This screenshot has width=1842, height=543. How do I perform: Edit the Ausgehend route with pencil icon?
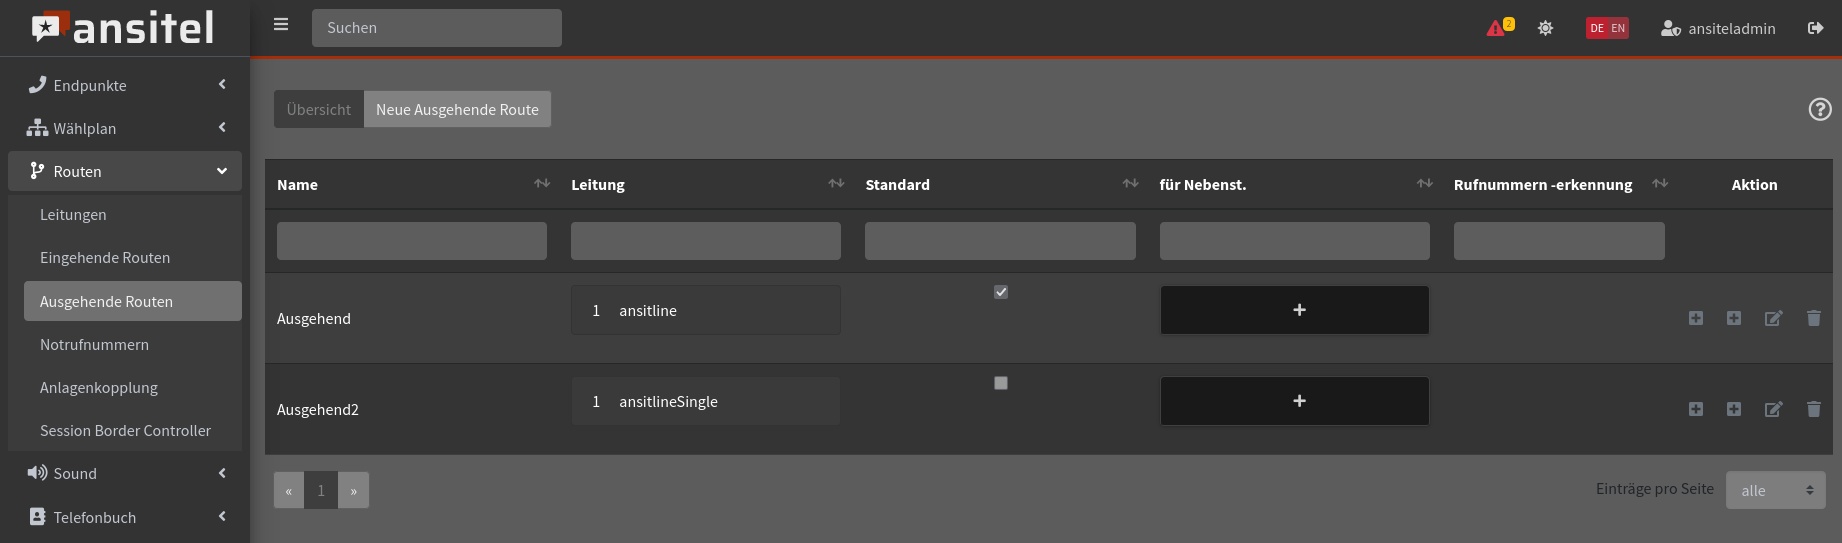(1773, 318)
